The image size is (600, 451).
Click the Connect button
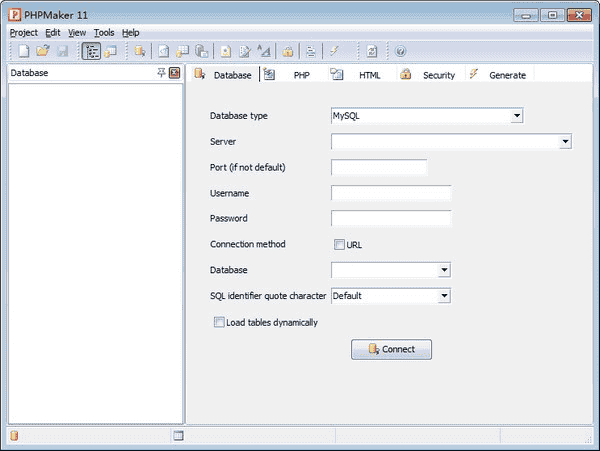pos(391,349)
